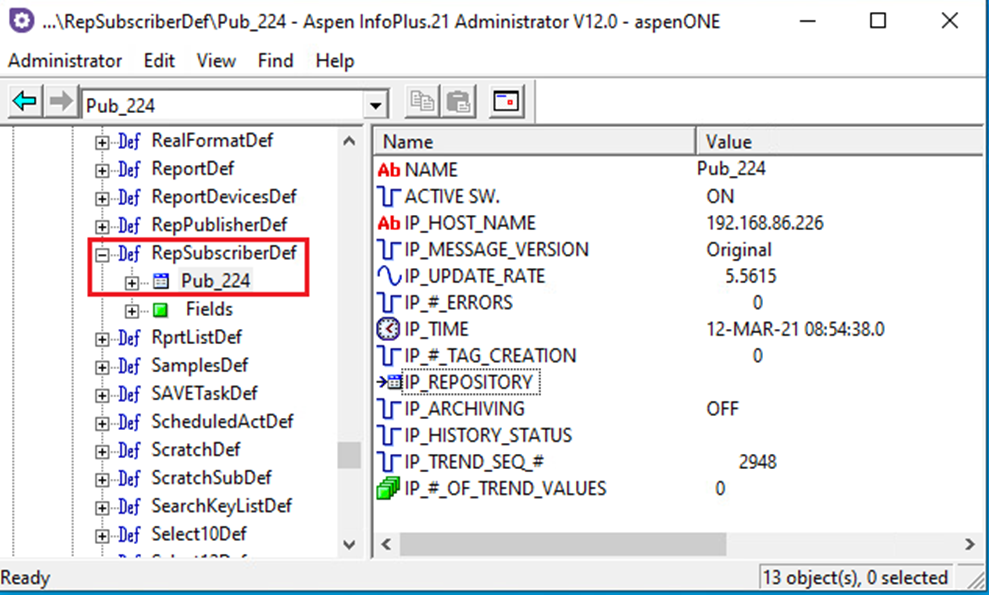Expand the RprtListDef node

pyautogui.click(x=102, y=339)
